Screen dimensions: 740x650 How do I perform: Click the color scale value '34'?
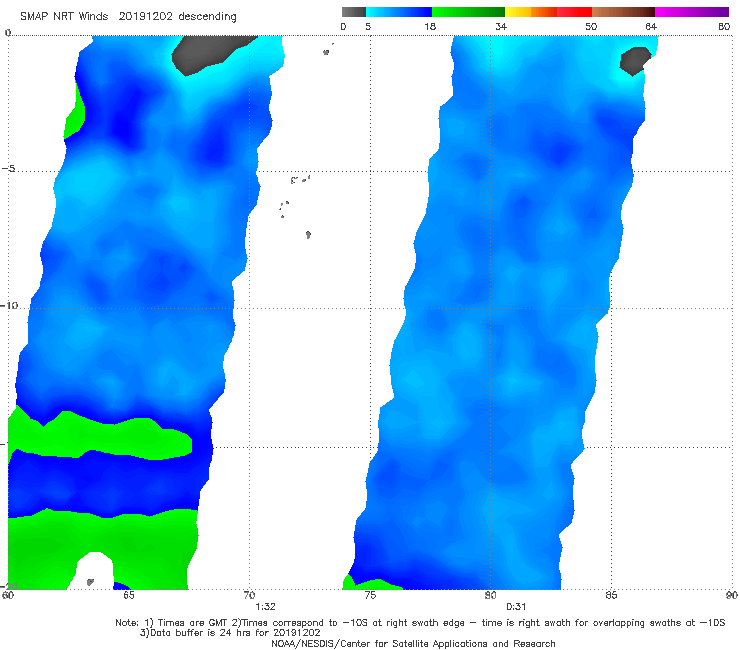(x=501, y=26)
